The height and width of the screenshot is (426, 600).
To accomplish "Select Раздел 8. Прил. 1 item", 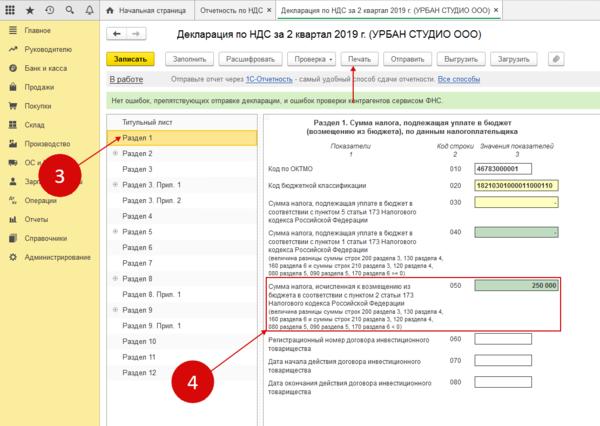I will pyautogui.click(x=182, y=294).
